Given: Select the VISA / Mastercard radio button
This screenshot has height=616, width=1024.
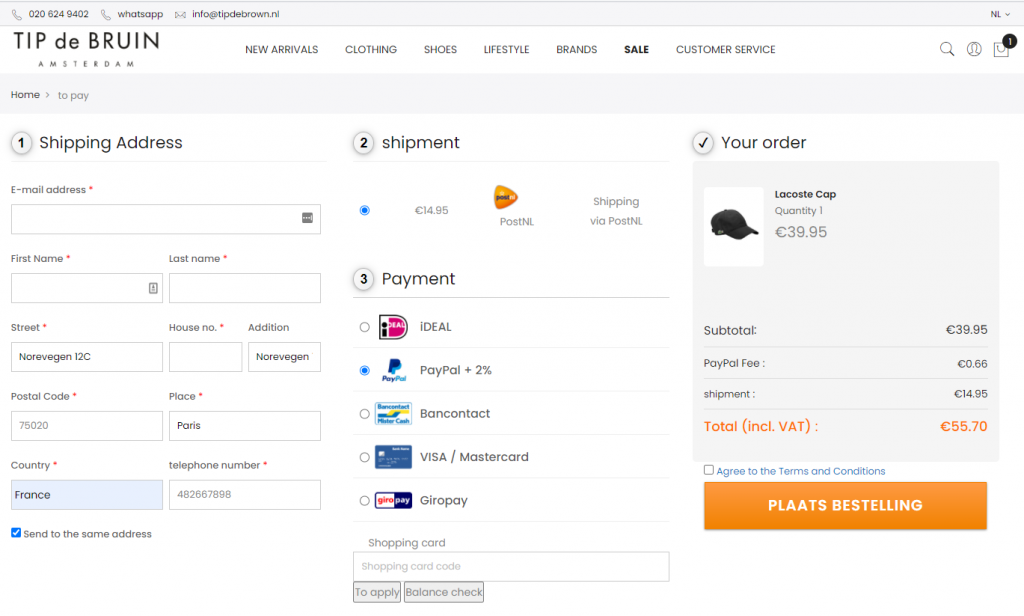Looking at the screenshot, I should [x=364, y=457].
